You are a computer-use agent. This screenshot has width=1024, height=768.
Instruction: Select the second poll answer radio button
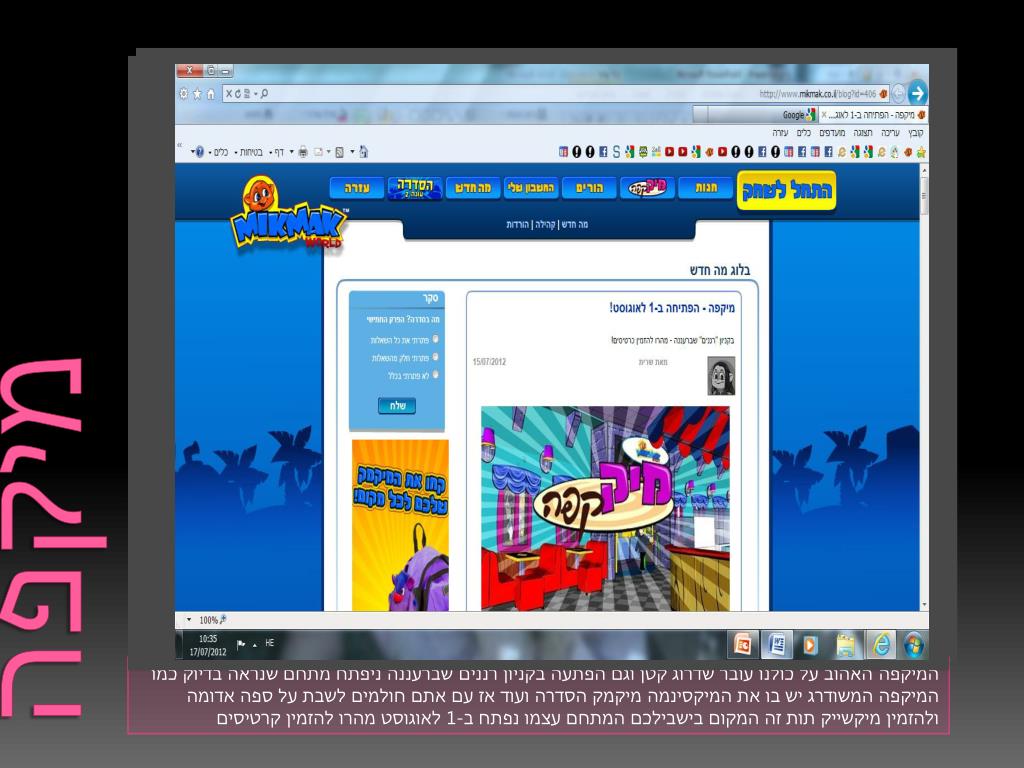click(x=436, y=357)
